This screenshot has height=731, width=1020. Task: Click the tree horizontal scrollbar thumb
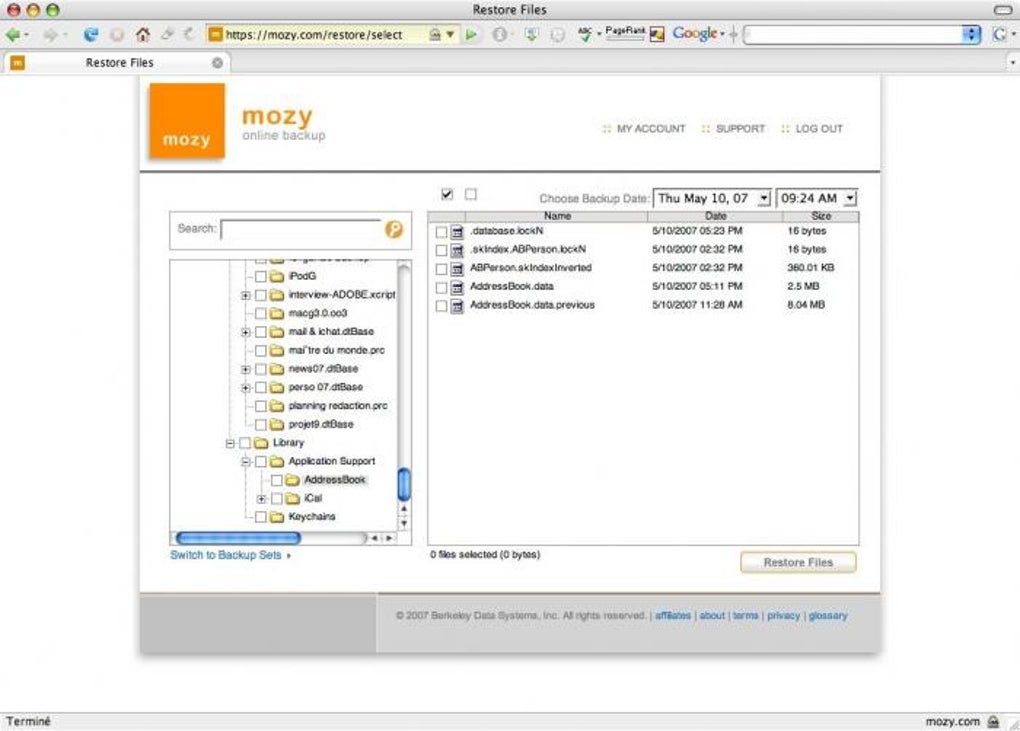click(x=238, y=538)
